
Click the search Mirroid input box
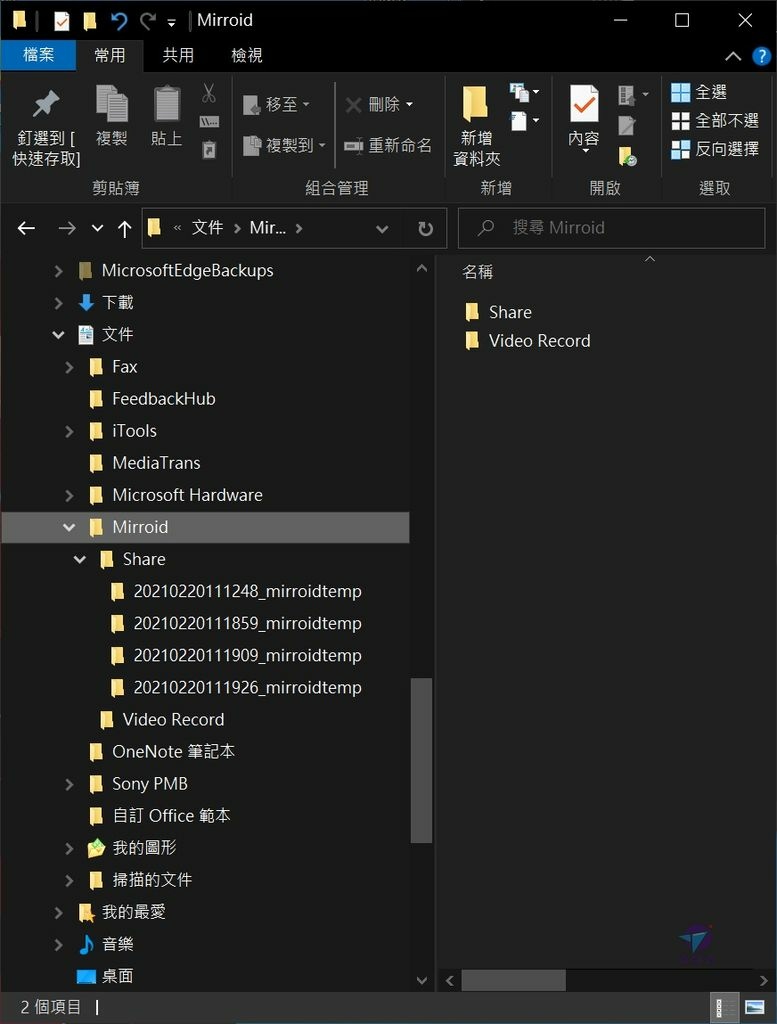click(x=611, y=228)
